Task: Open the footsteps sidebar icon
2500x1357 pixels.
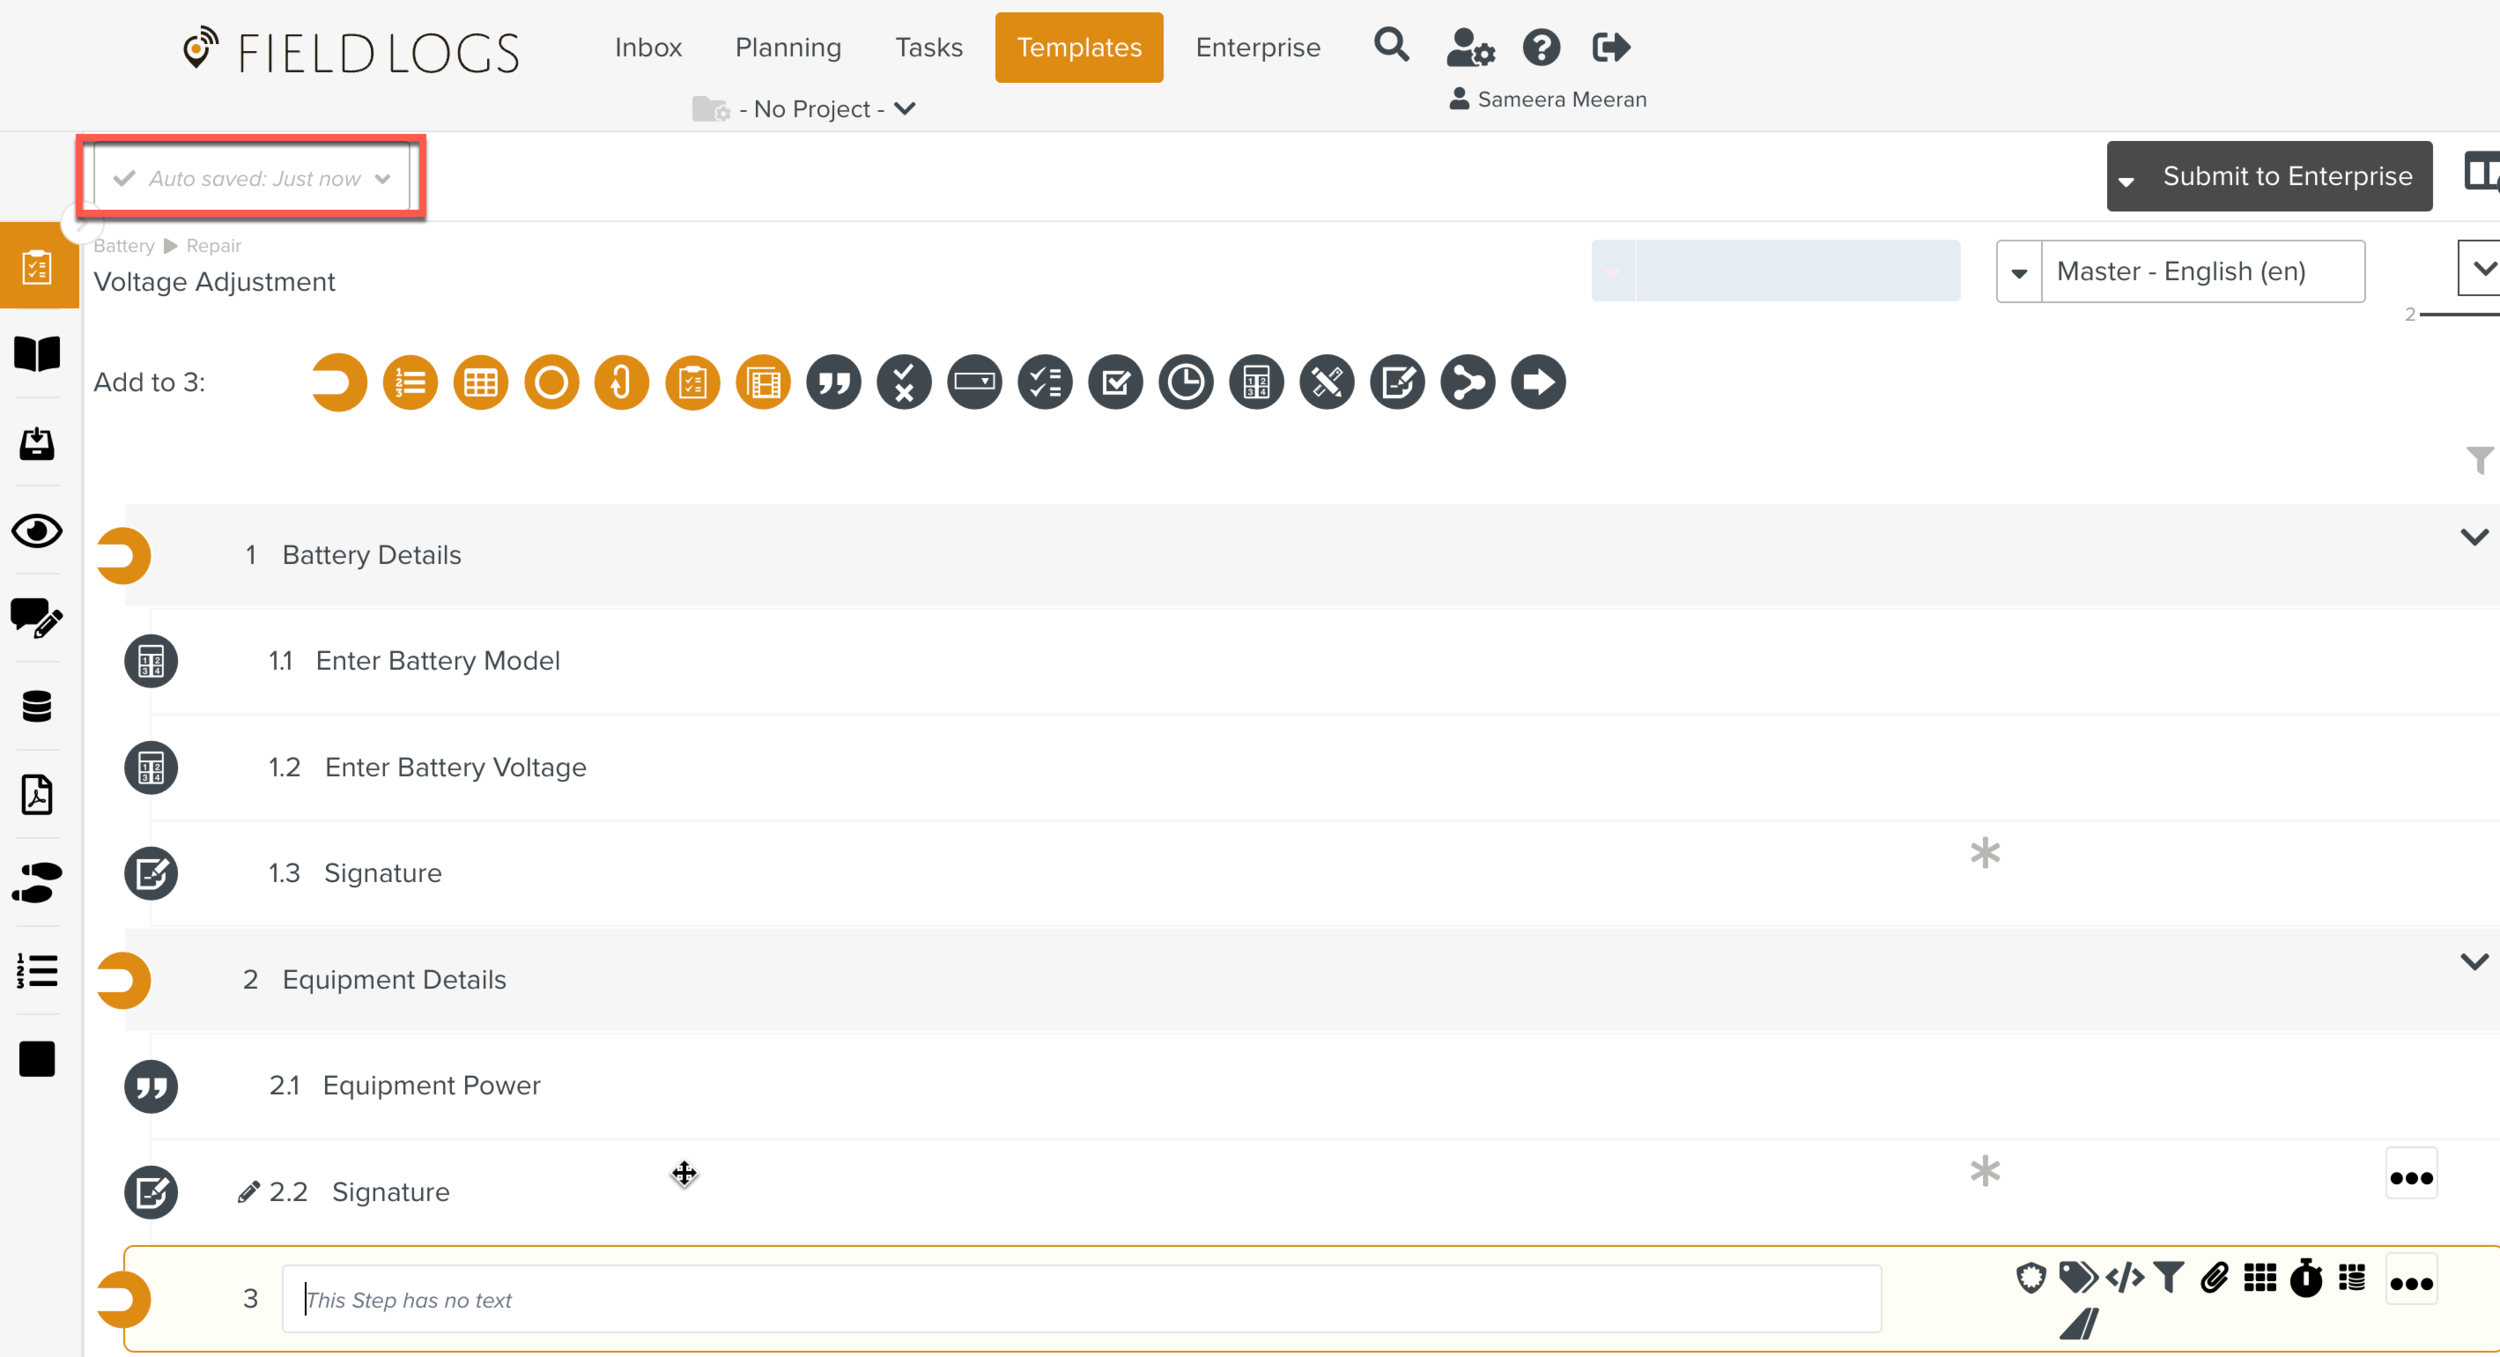Action: point(38,883)
